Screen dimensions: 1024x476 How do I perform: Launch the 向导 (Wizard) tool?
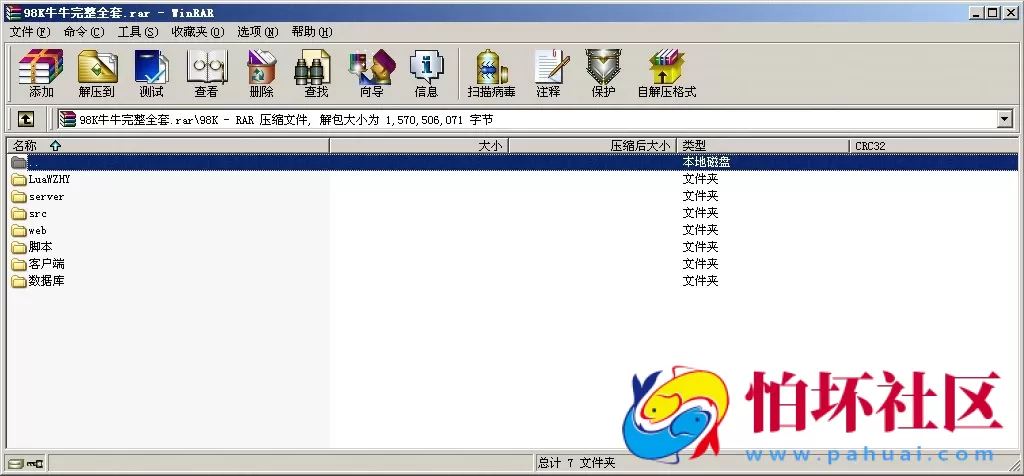click(372, 74)
